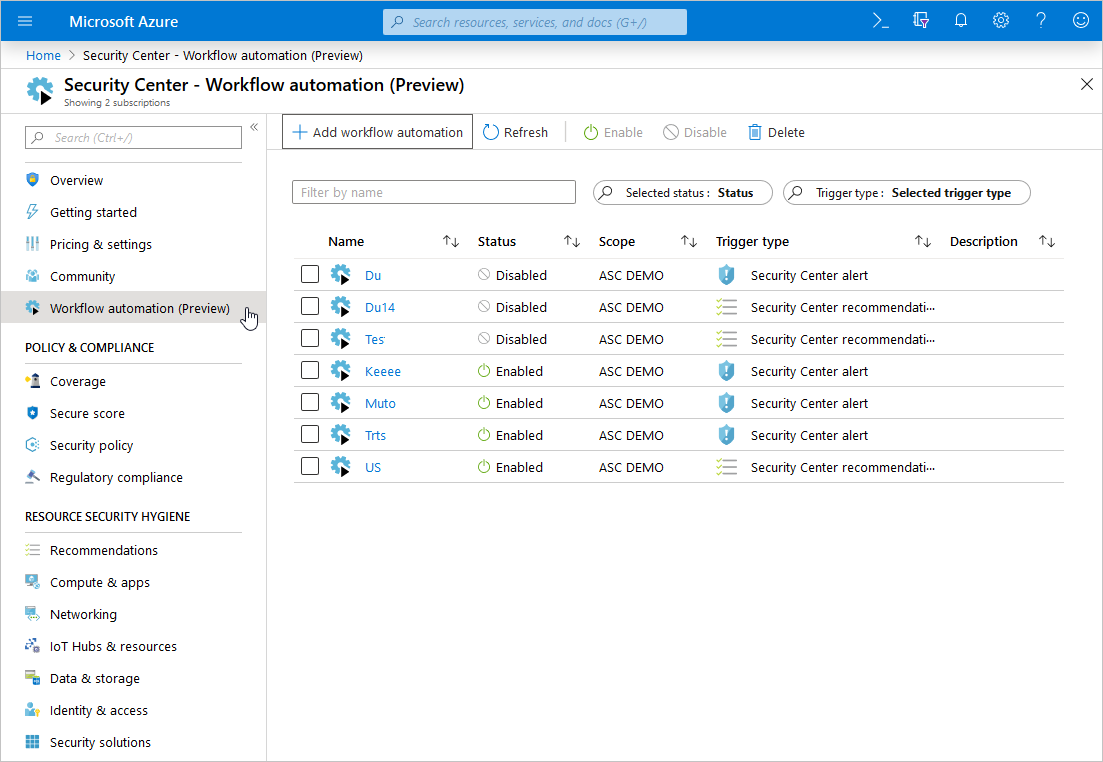Sort the table by Trigger type arrows

point(923,241)
